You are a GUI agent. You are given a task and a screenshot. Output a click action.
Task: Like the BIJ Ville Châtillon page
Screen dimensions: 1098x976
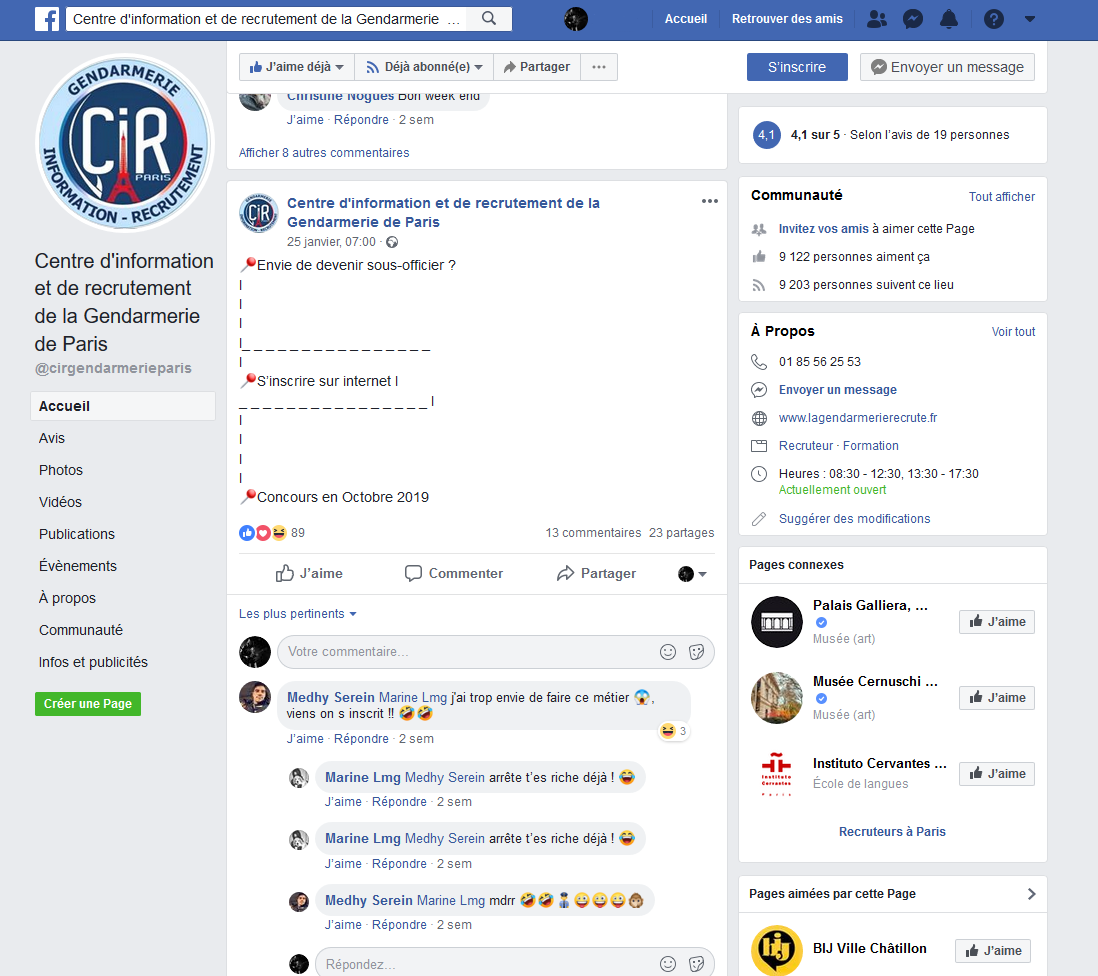point(993,951)
